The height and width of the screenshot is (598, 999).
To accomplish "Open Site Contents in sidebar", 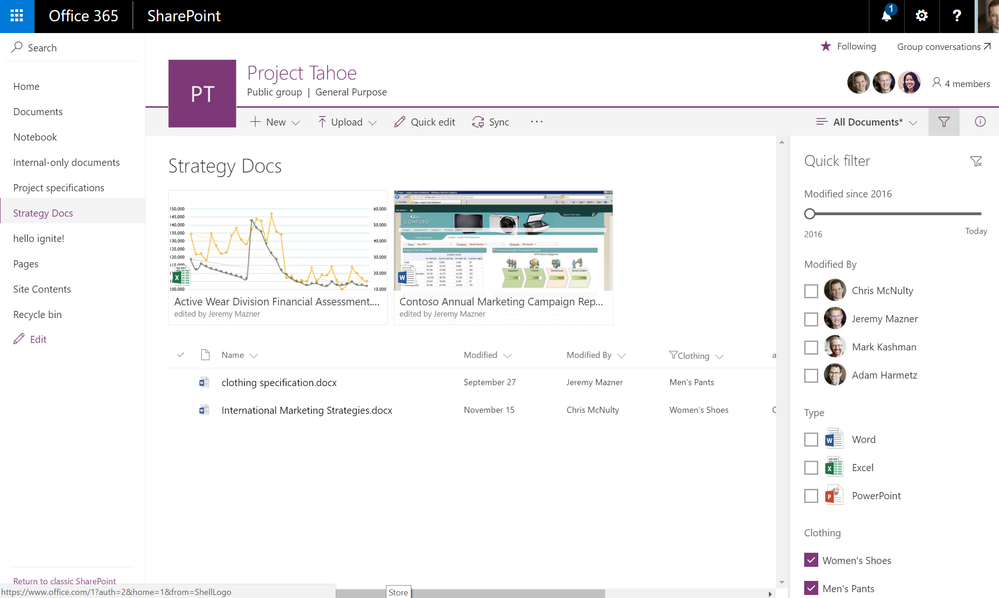I will [42, 289].
